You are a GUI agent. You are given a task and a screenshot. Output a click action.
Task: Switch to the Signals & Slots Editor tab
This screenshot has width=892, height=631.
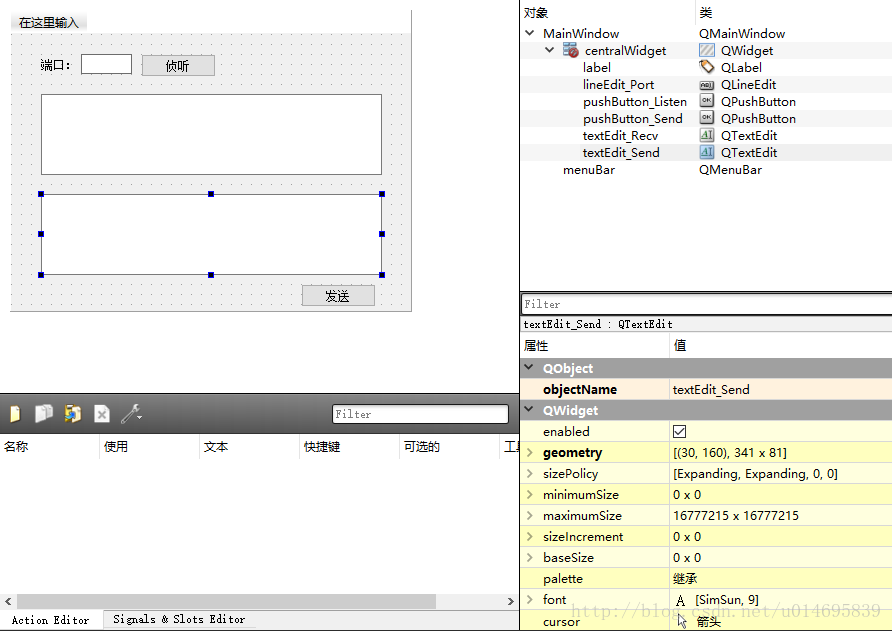(x=179, y=620)
